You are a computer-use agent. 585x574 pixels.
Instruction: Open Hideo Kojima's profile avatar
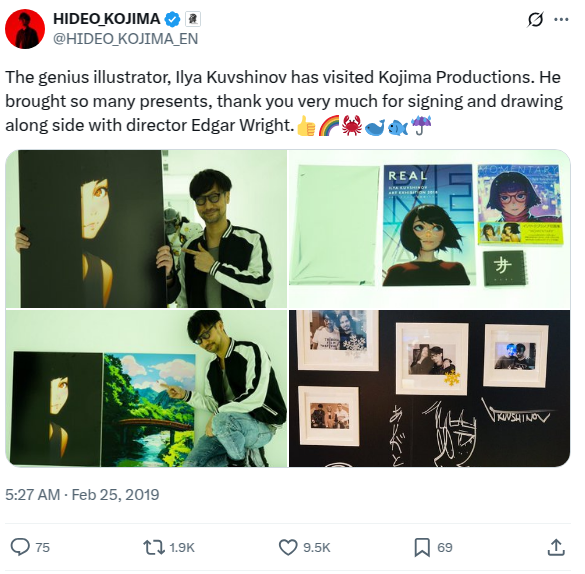(x=25, y=29)
